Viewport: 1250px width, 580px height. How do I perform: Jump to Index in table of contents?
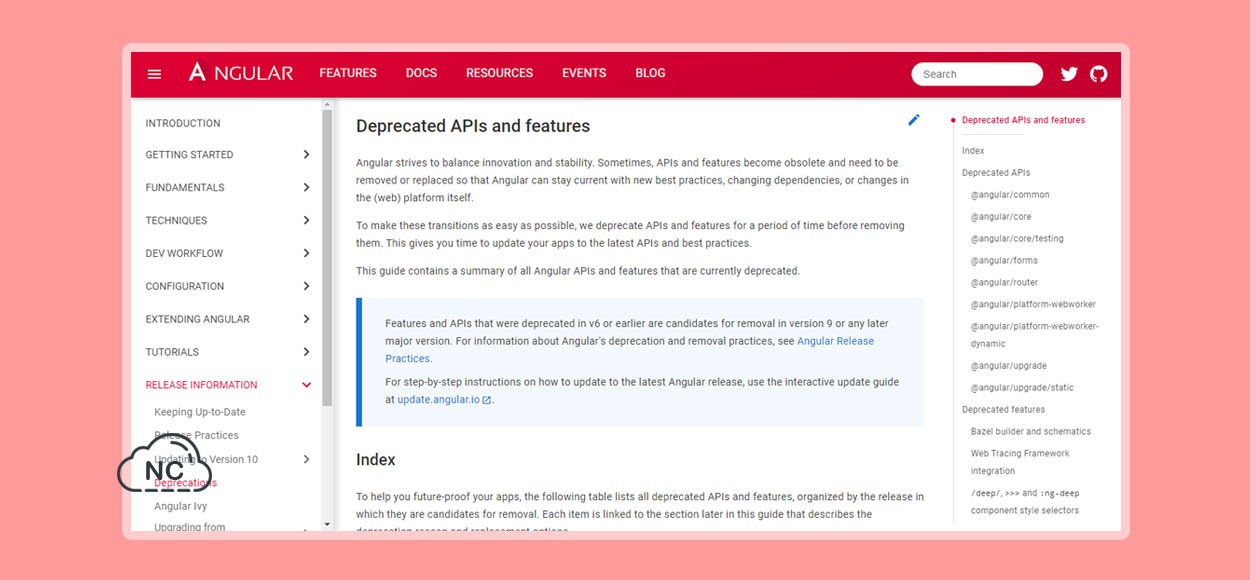click(973, 151)
